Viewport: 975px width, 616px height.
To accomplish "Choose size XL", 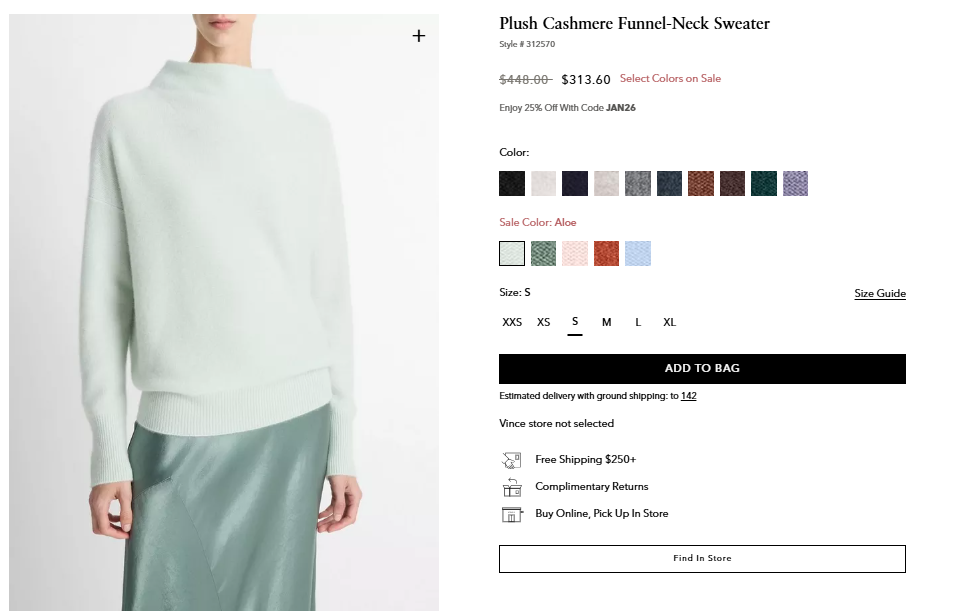I will pyautogui.click(x=670, y=322).
